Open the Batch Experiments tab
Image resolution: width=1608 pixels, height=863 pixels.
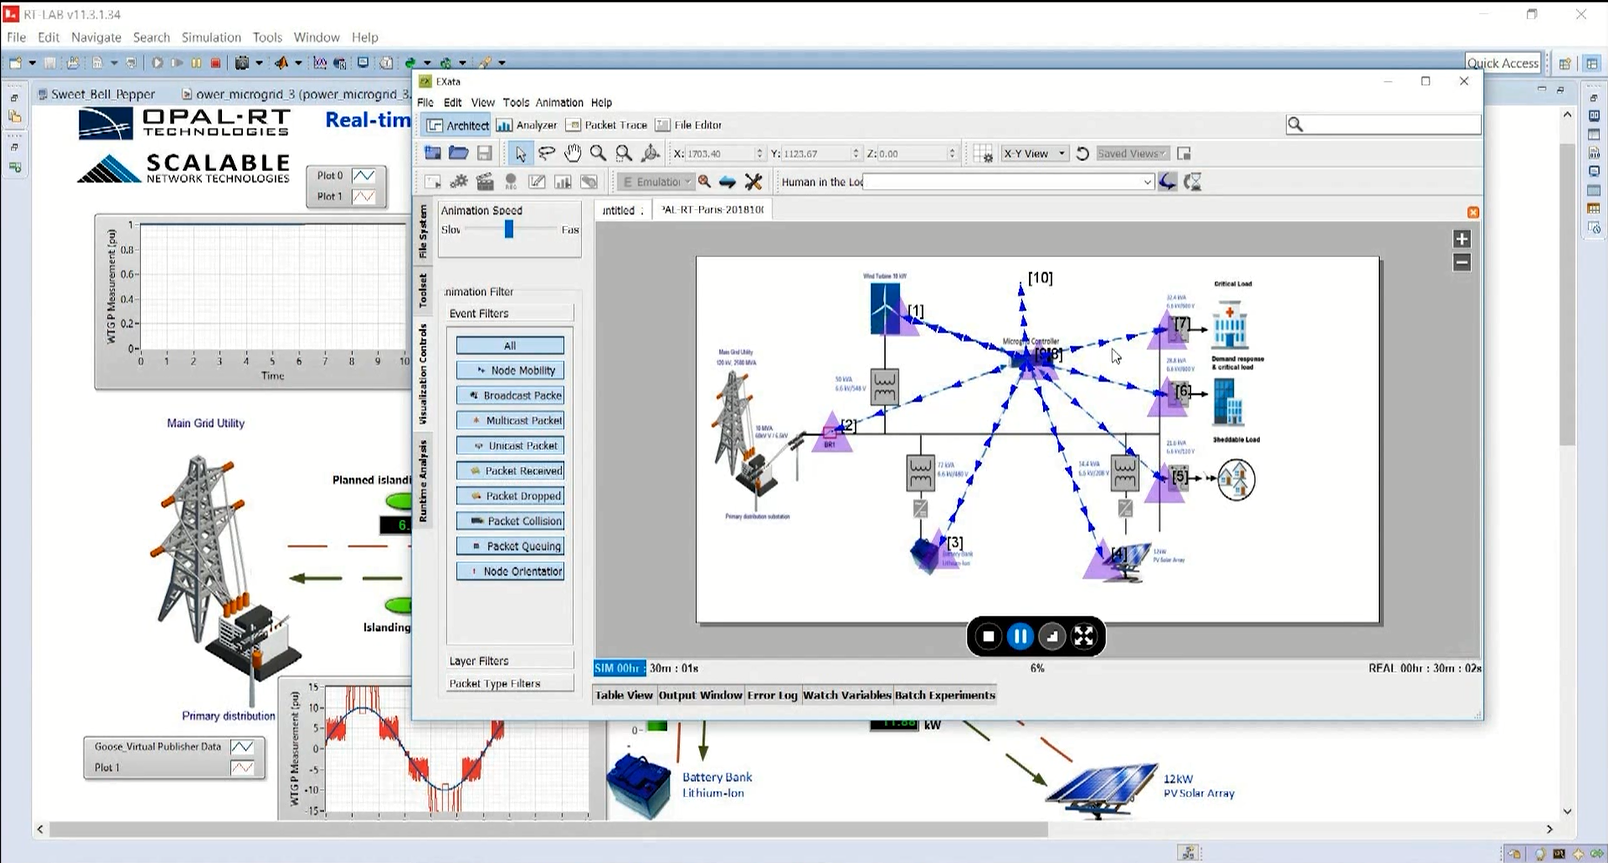pyautogui.click(x=945, y=695)
